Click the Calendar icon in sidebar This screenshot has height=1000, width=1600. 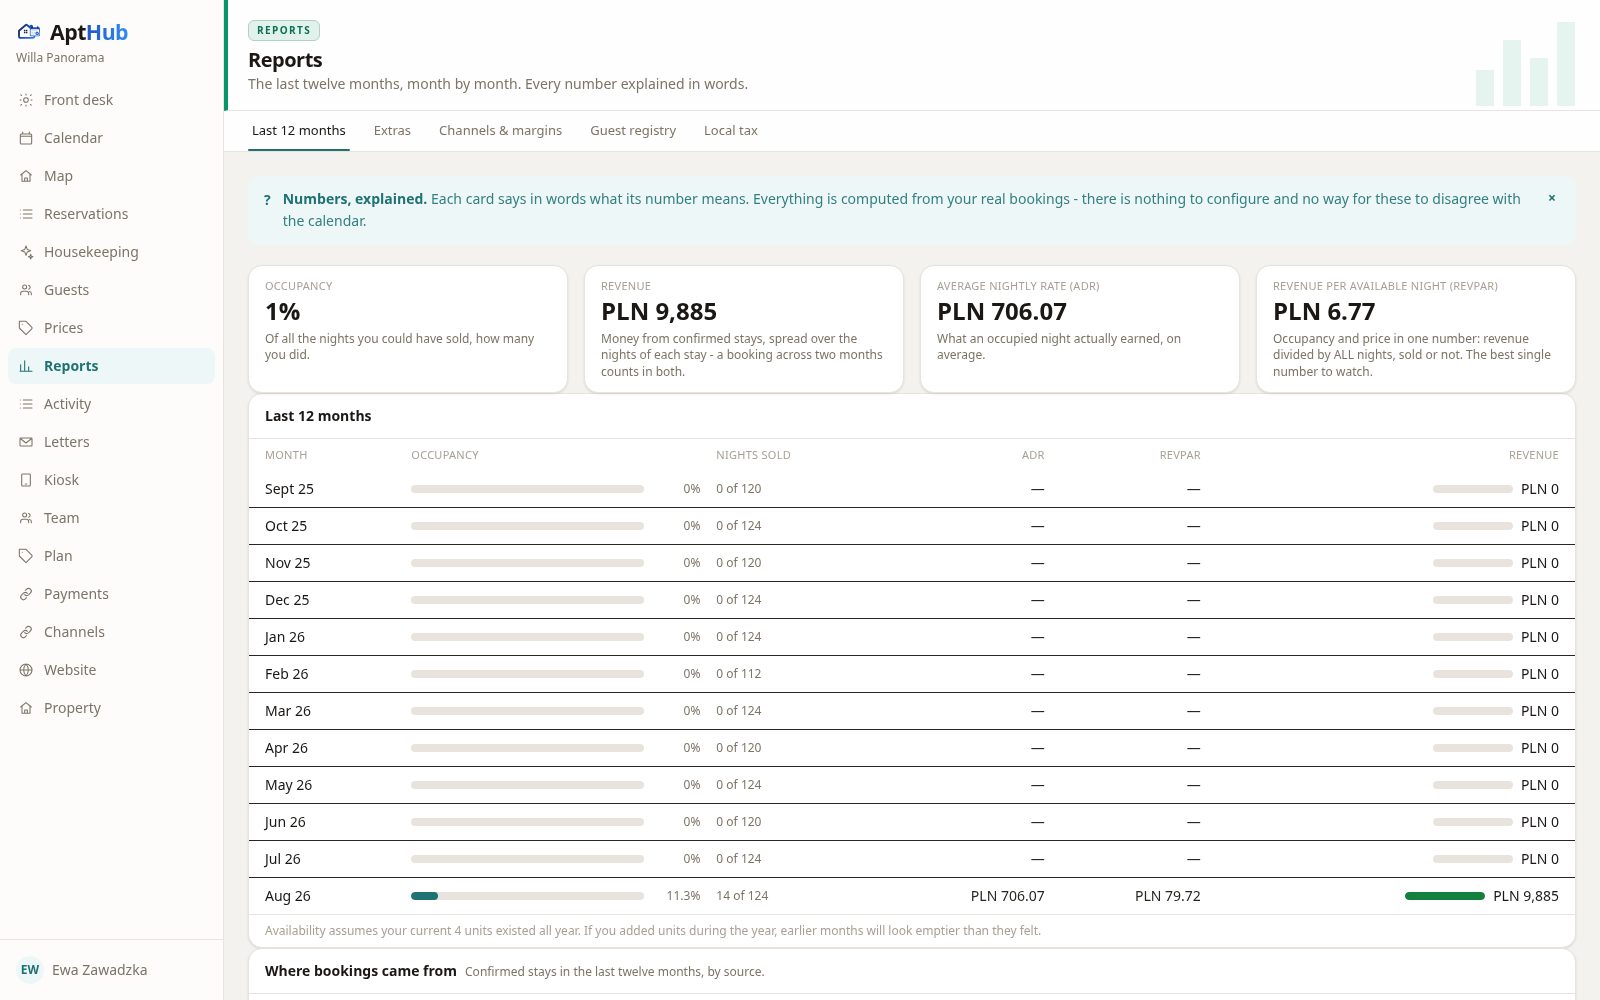coord(26,138)
